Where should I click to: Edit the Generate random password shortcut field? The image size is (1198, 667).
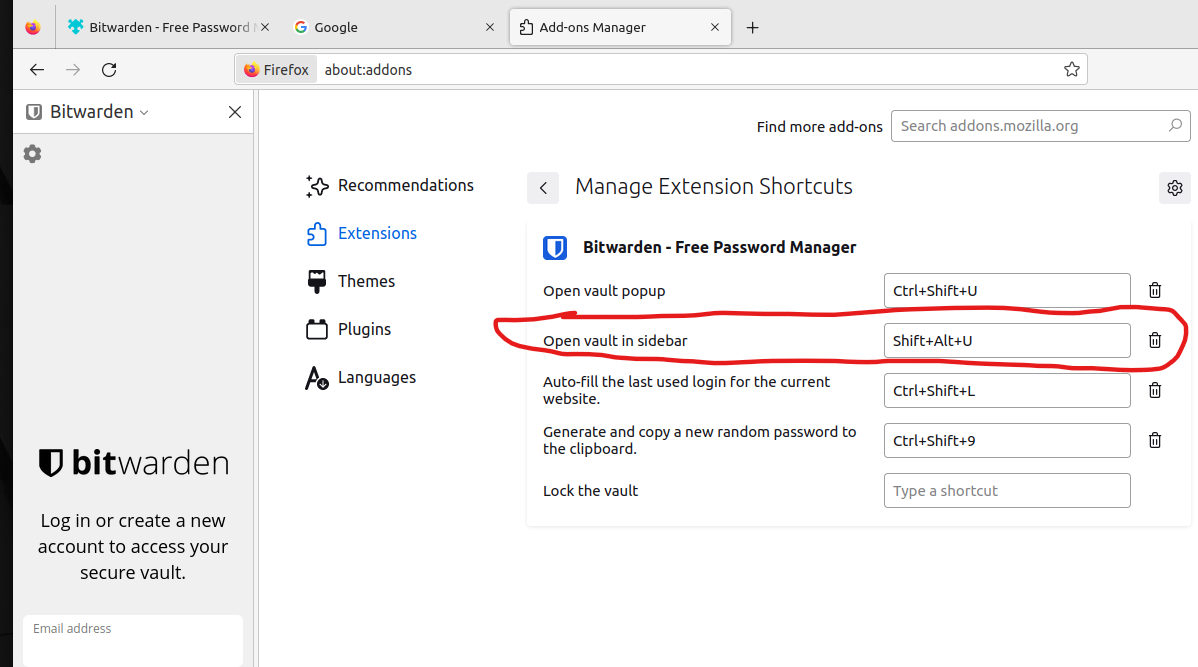tap(1007, 441)
